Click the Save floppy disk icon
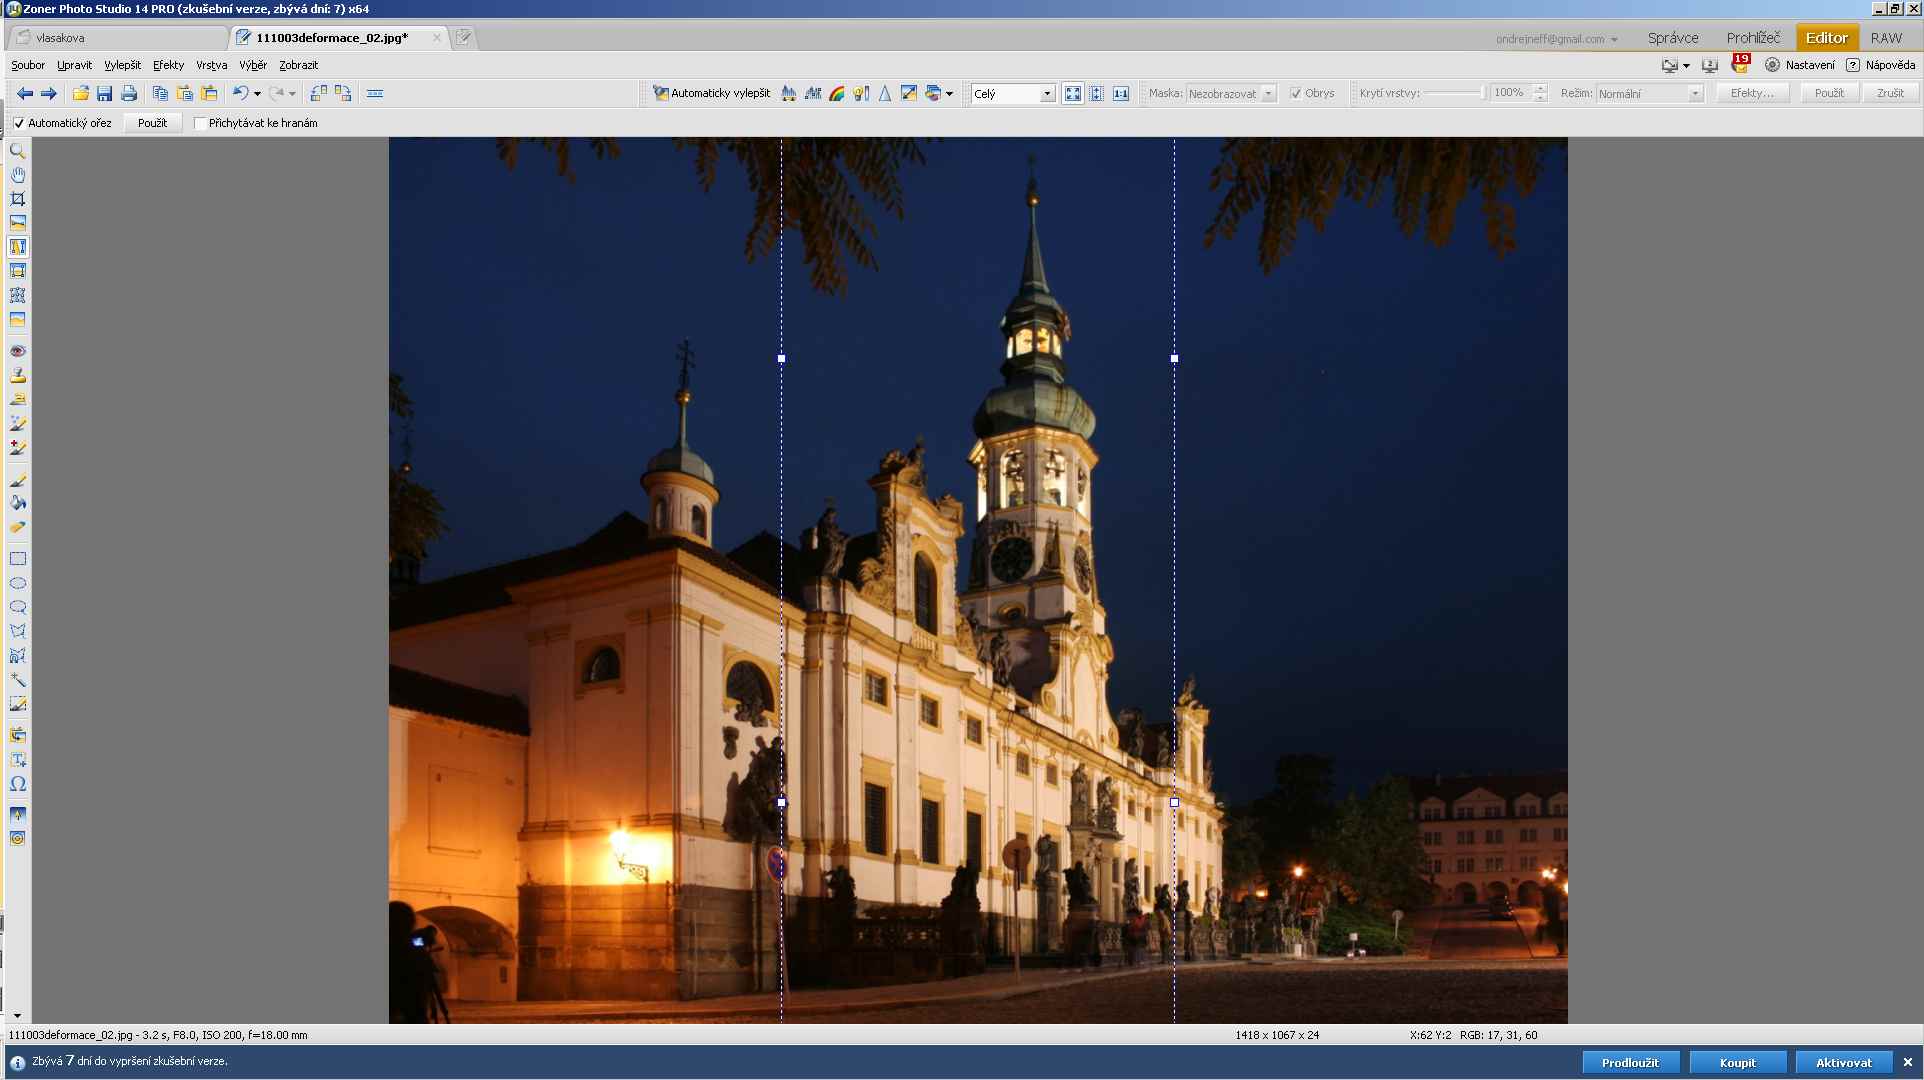The height and width of the screenshot is (1080, 1924). (104, 93)
